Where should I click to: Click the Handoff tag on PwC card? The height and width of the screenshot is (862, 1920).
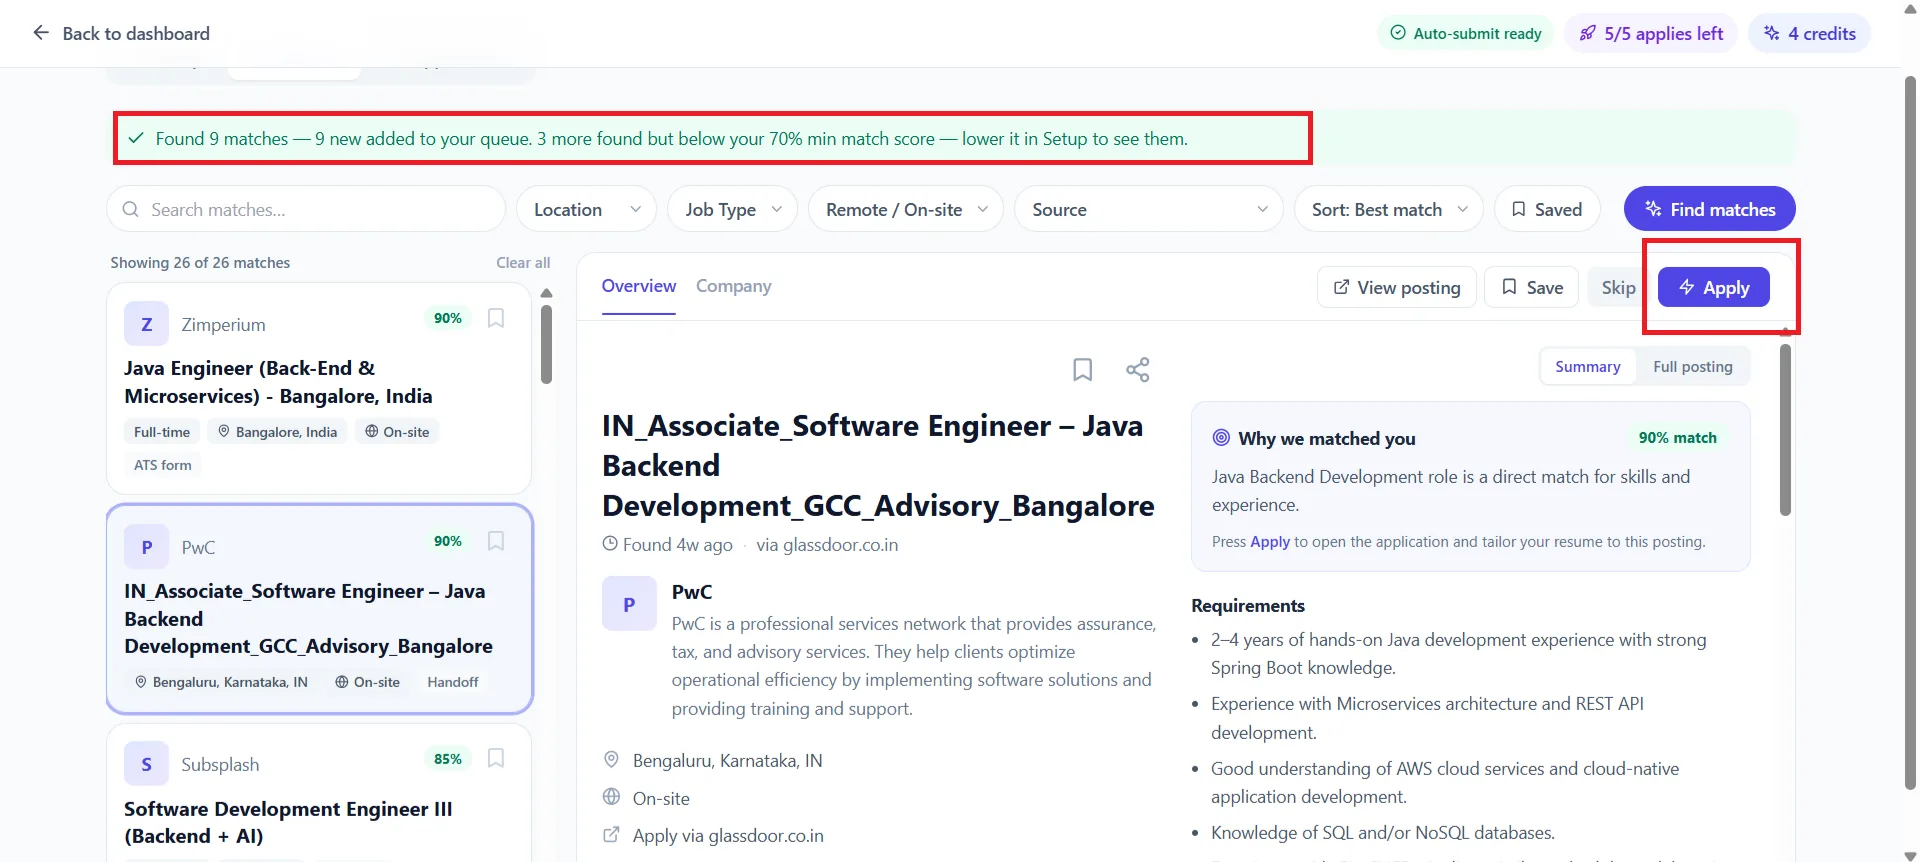click(x=453, y=682)
